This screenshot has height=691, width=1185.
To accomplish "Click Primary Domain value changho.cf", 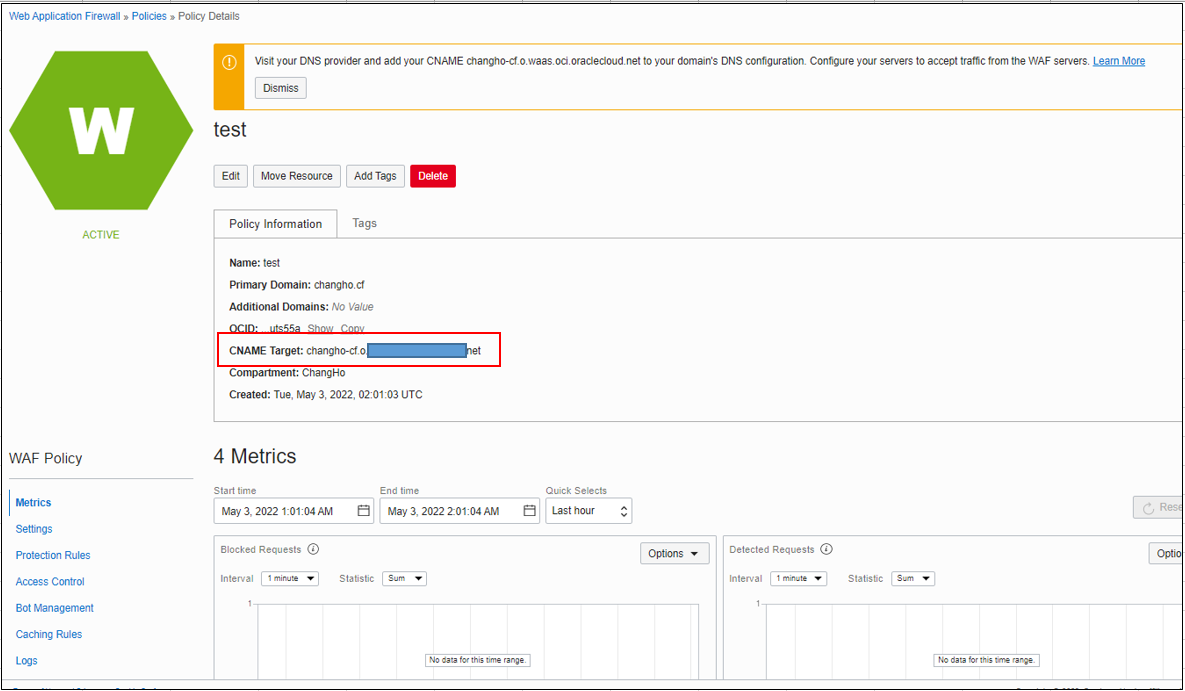I will click(x=339, y=285).
